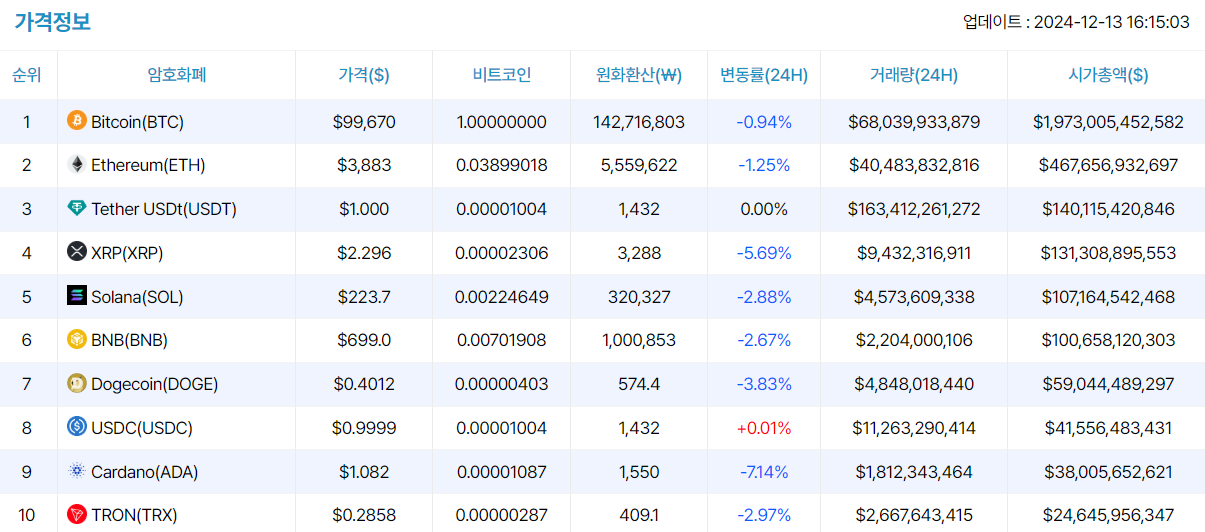Screen dimensions: 1205x532
Task: Click Ethereum market cap $467,656,932,697
Action: [x=1108, y=165]
